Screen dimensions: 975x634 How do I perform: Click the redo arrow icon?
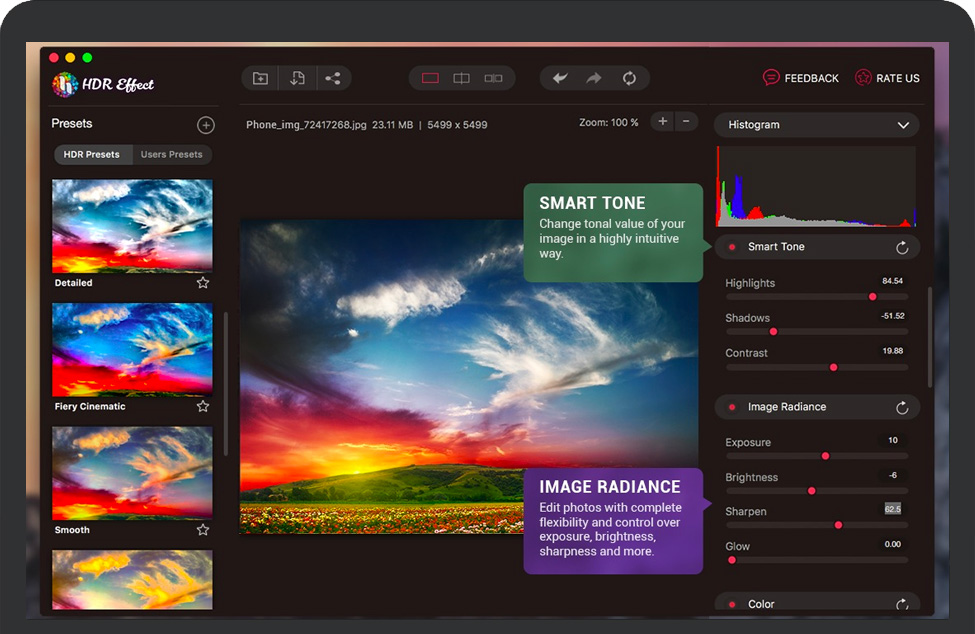coord(594,78)
